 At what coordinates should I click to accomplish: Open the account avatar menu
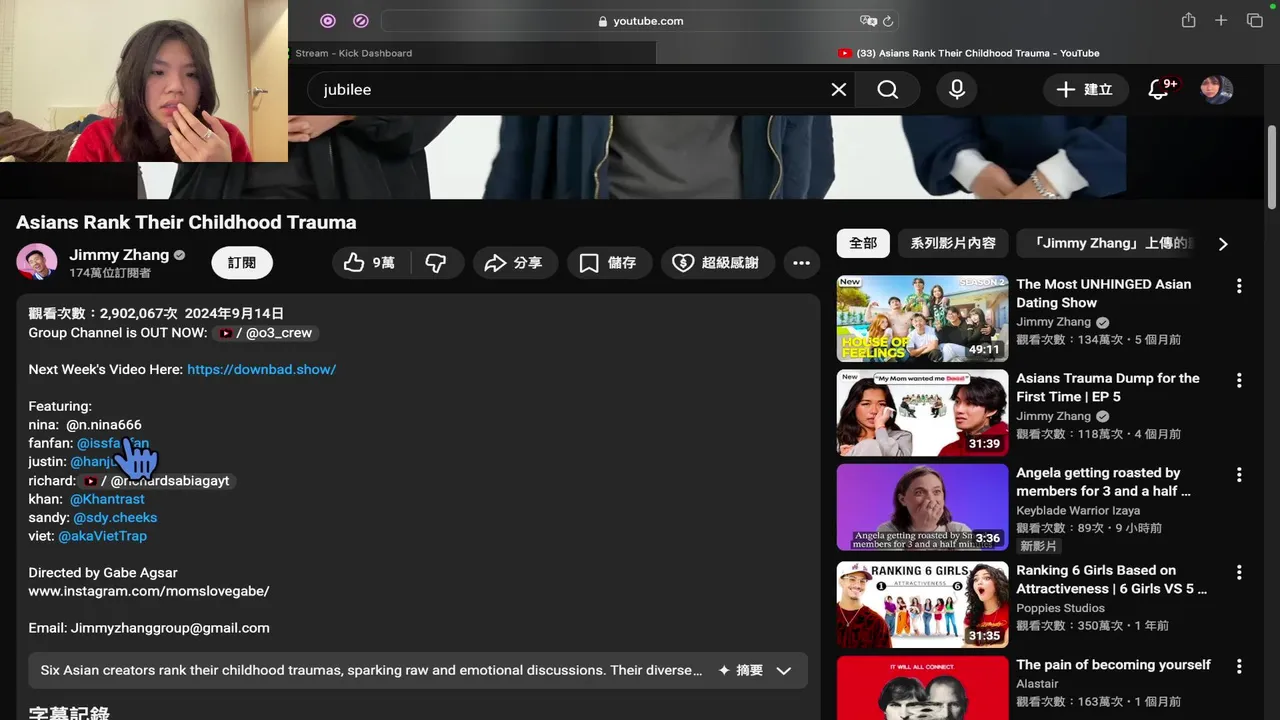point(1217,90)
